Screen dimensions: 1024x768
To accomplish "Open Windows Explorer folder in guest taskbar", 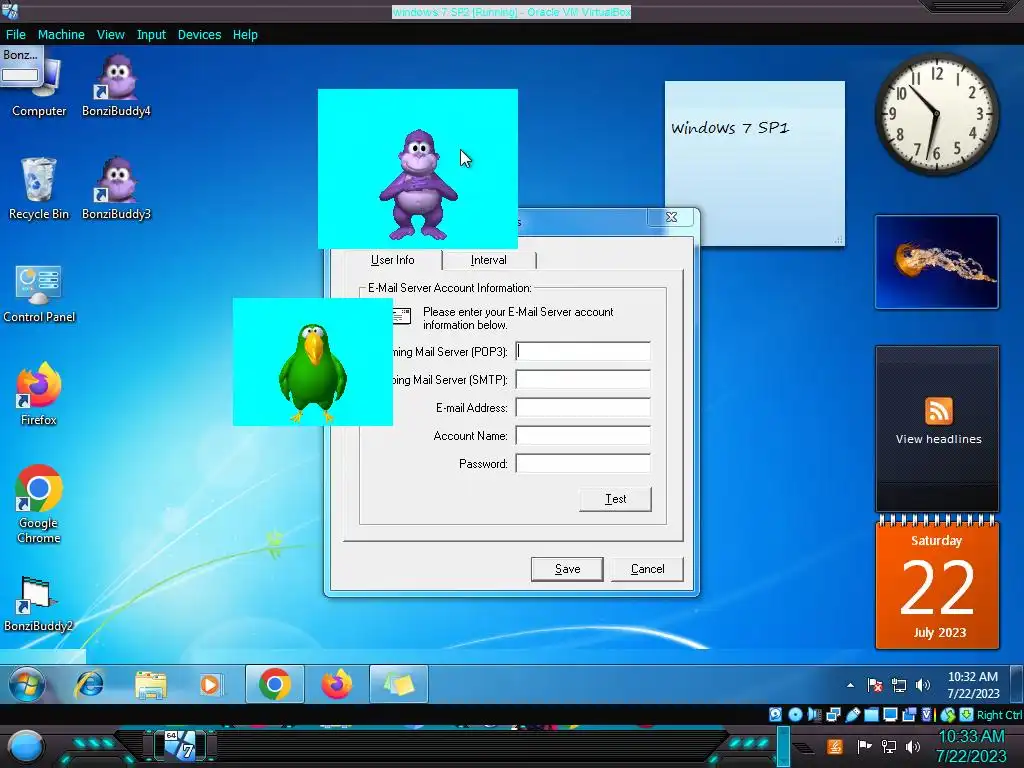I will pos(150,684).
